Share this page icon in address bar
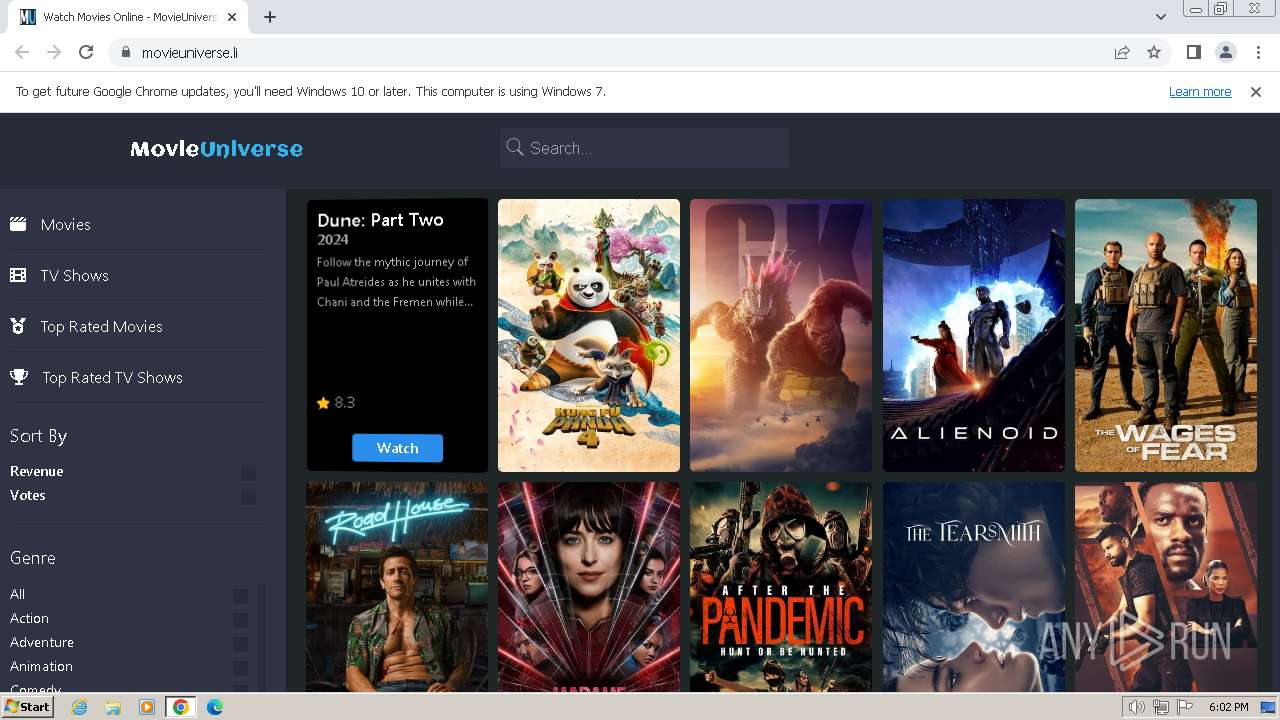Image resolution: width=1280 pixels, height=720 pixels. coord(1122,52)
